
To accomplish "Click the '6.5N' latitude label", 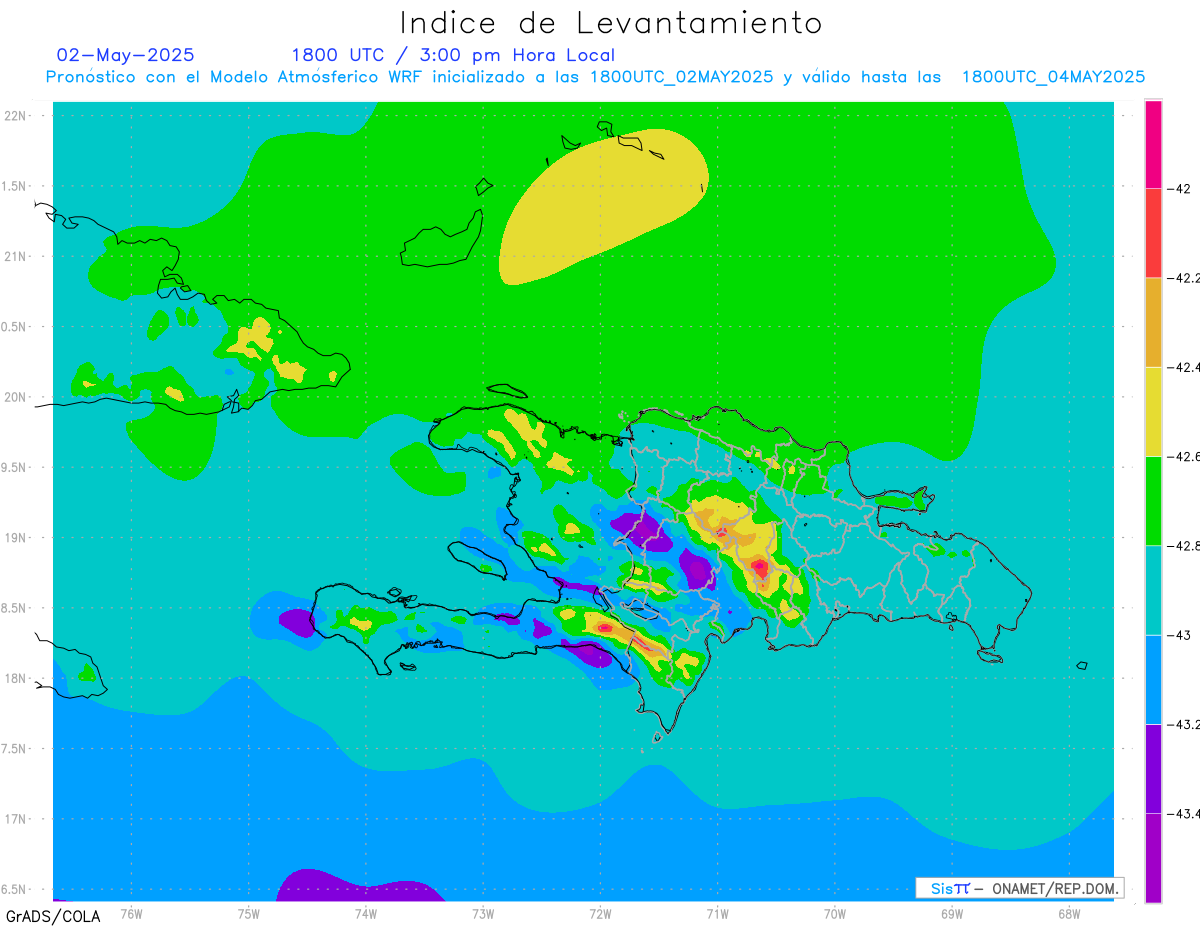I will pos(15,889).
